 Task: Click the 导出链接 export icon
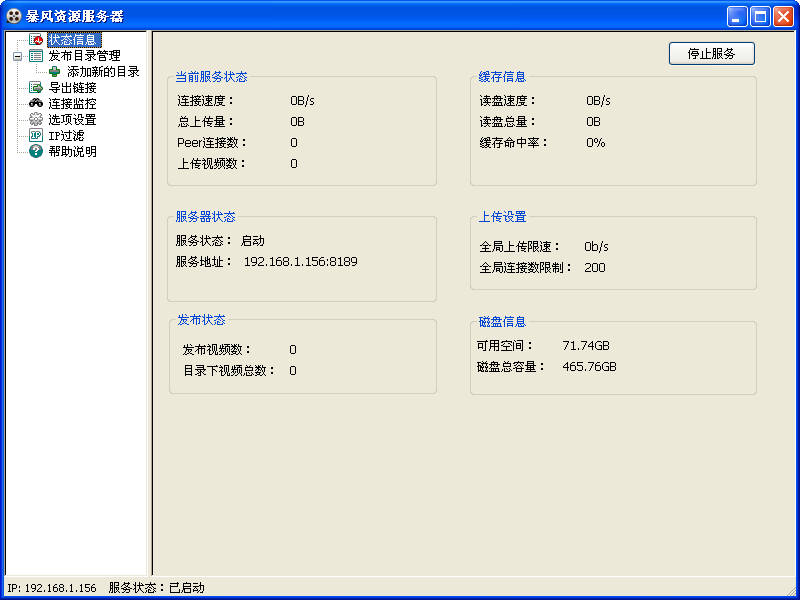[x=36, y=88]
